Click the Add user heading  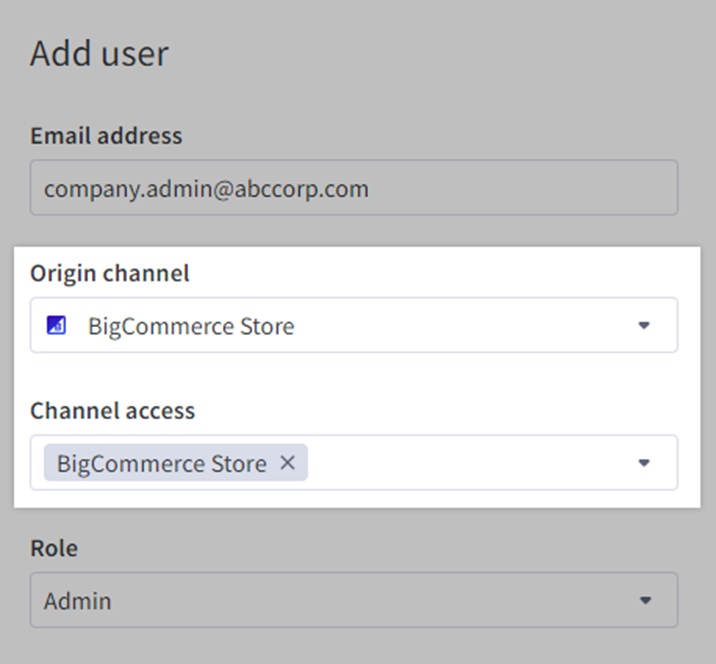100,54
